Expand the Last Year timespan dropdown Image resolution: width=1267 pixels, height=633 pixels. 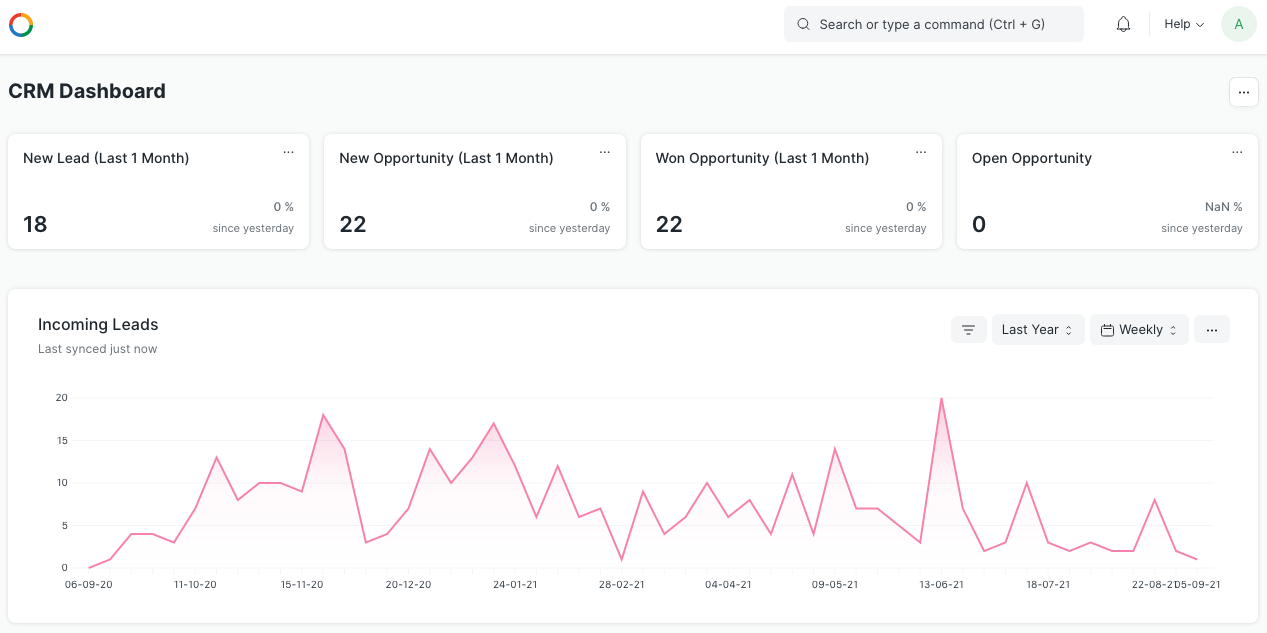1037,330
